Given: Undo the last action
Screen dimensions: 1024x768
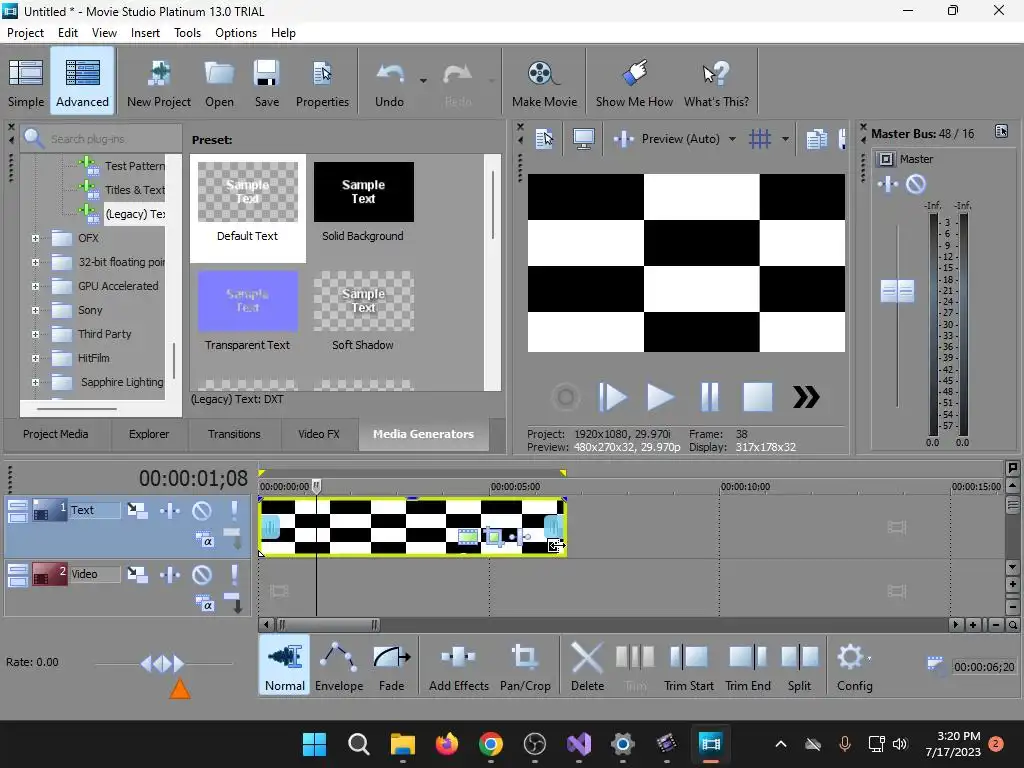Looking at the screenshot, I should coord(390,83).
